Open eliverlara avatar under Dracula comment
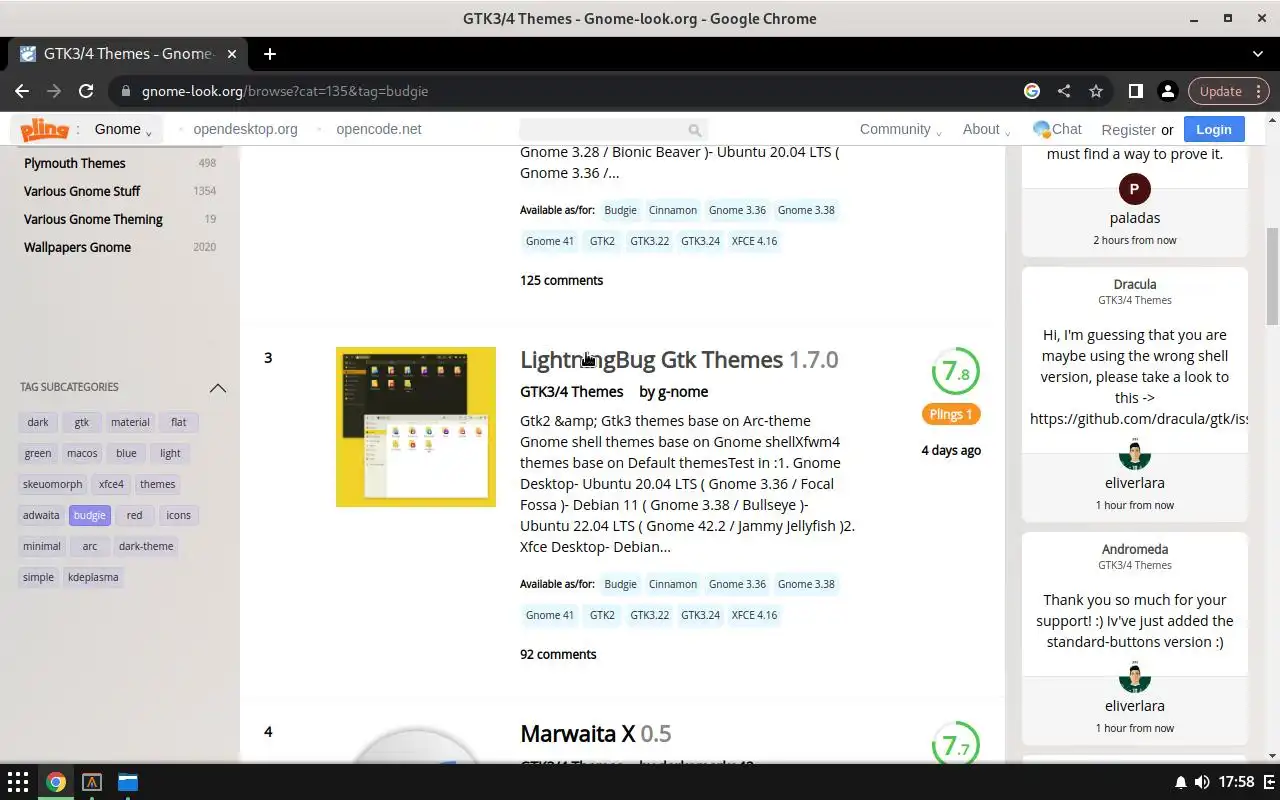Screen dimensions: 1280x800 click(x=1134, y=454)
